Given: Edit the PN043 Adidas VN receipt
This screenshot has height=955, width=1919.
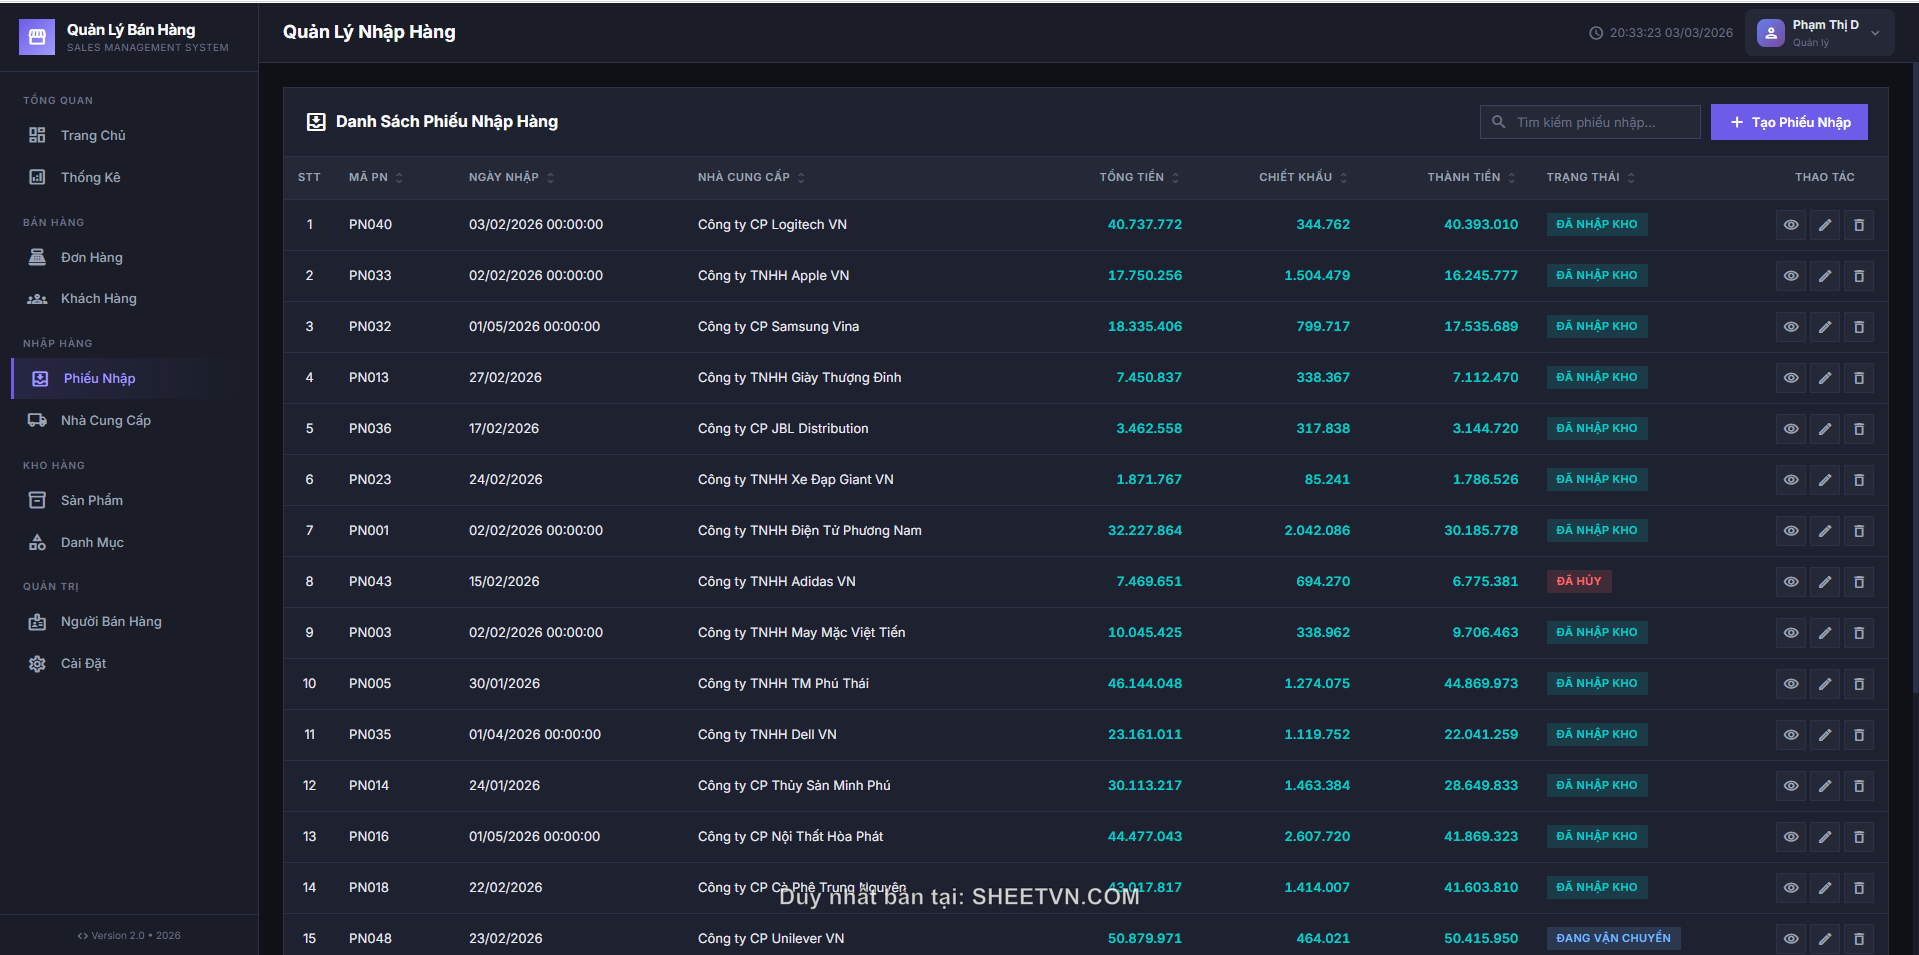Looking at the screenshot, I should click(1824, 582).
